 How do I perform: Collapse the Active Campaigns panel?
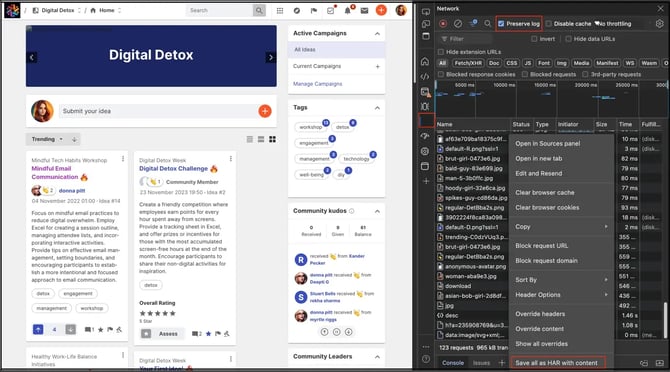tap(377, 34)
